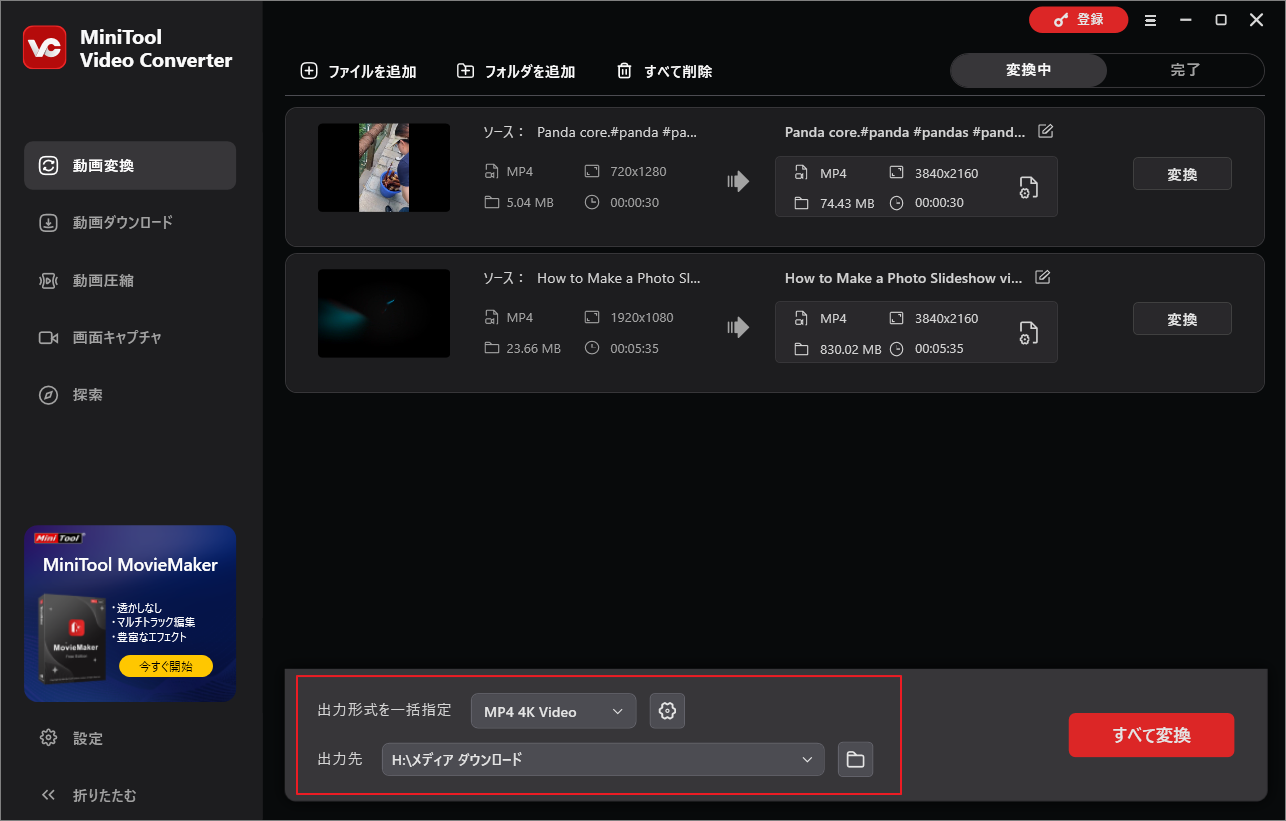Click the 720x1280 source resolution

pyautogui.click(x=638, y=171)
